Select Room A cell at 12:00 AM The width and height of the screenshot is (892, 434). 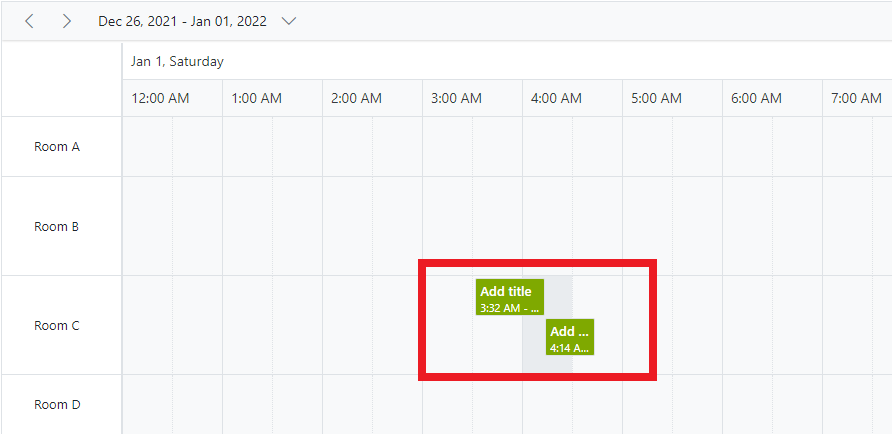click(148, 147)
